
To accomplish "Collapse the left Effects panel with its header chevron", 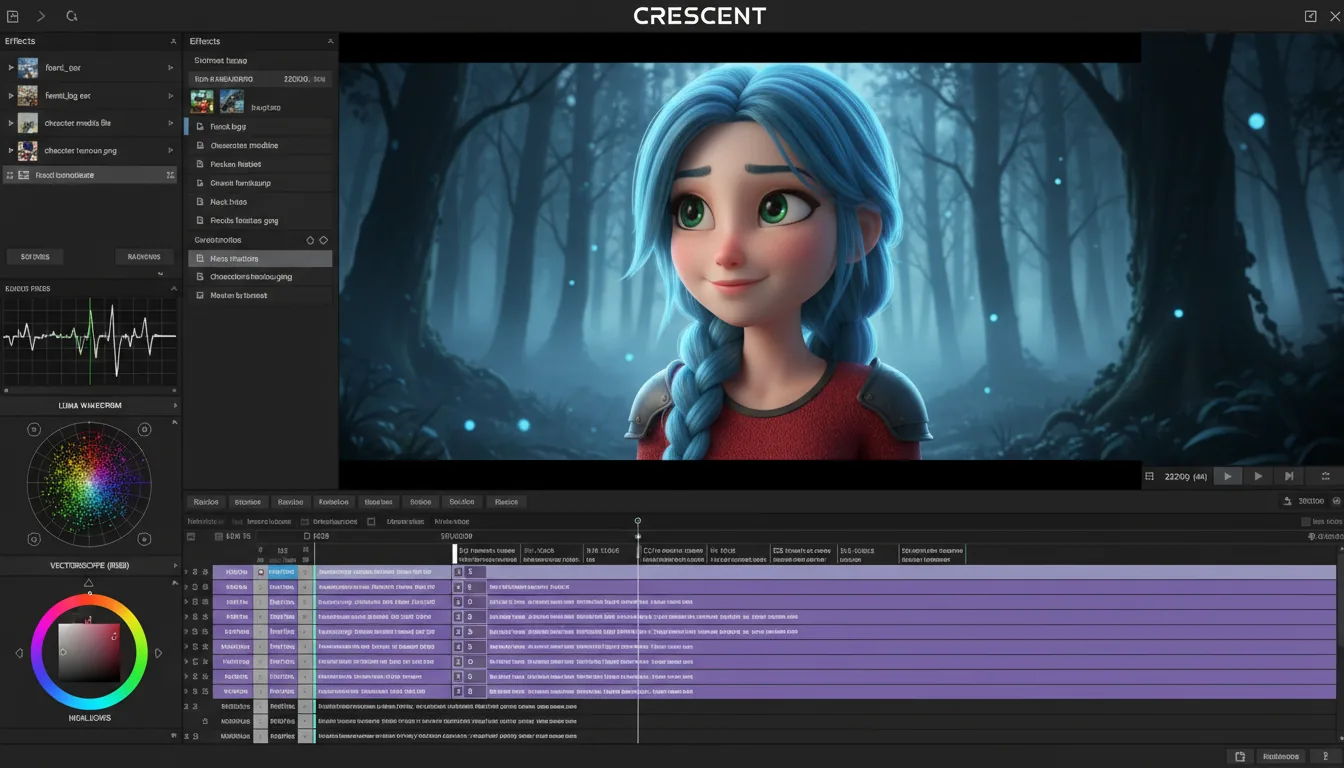I will [x=172, y=41].
